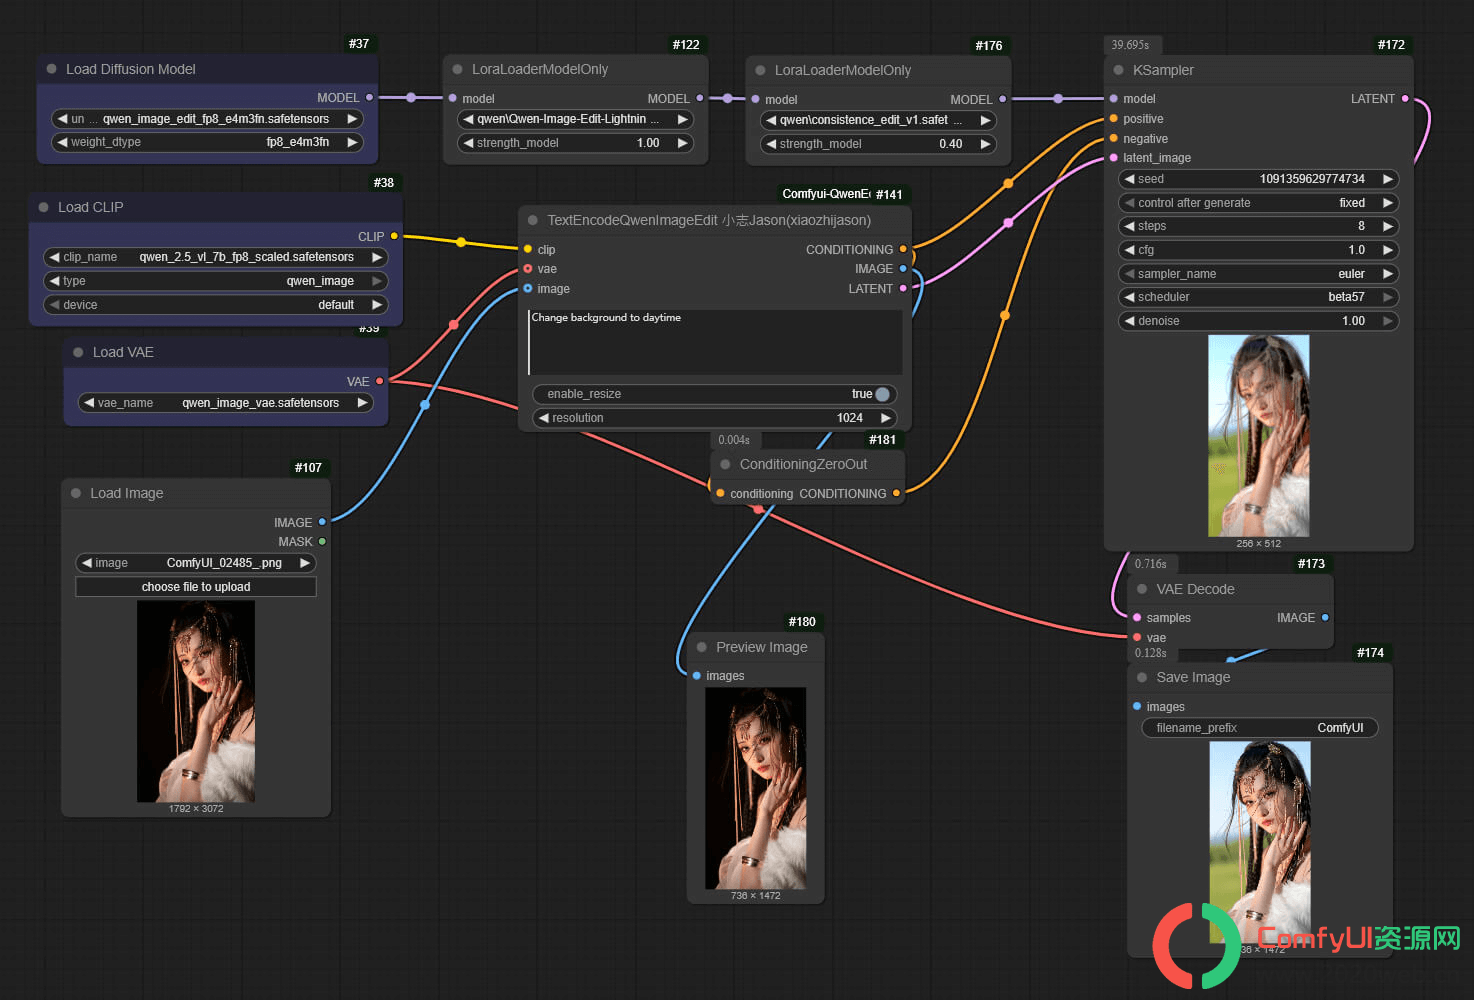Click the seed value field
The image size is (1474, 1000).
(1258, 179)
